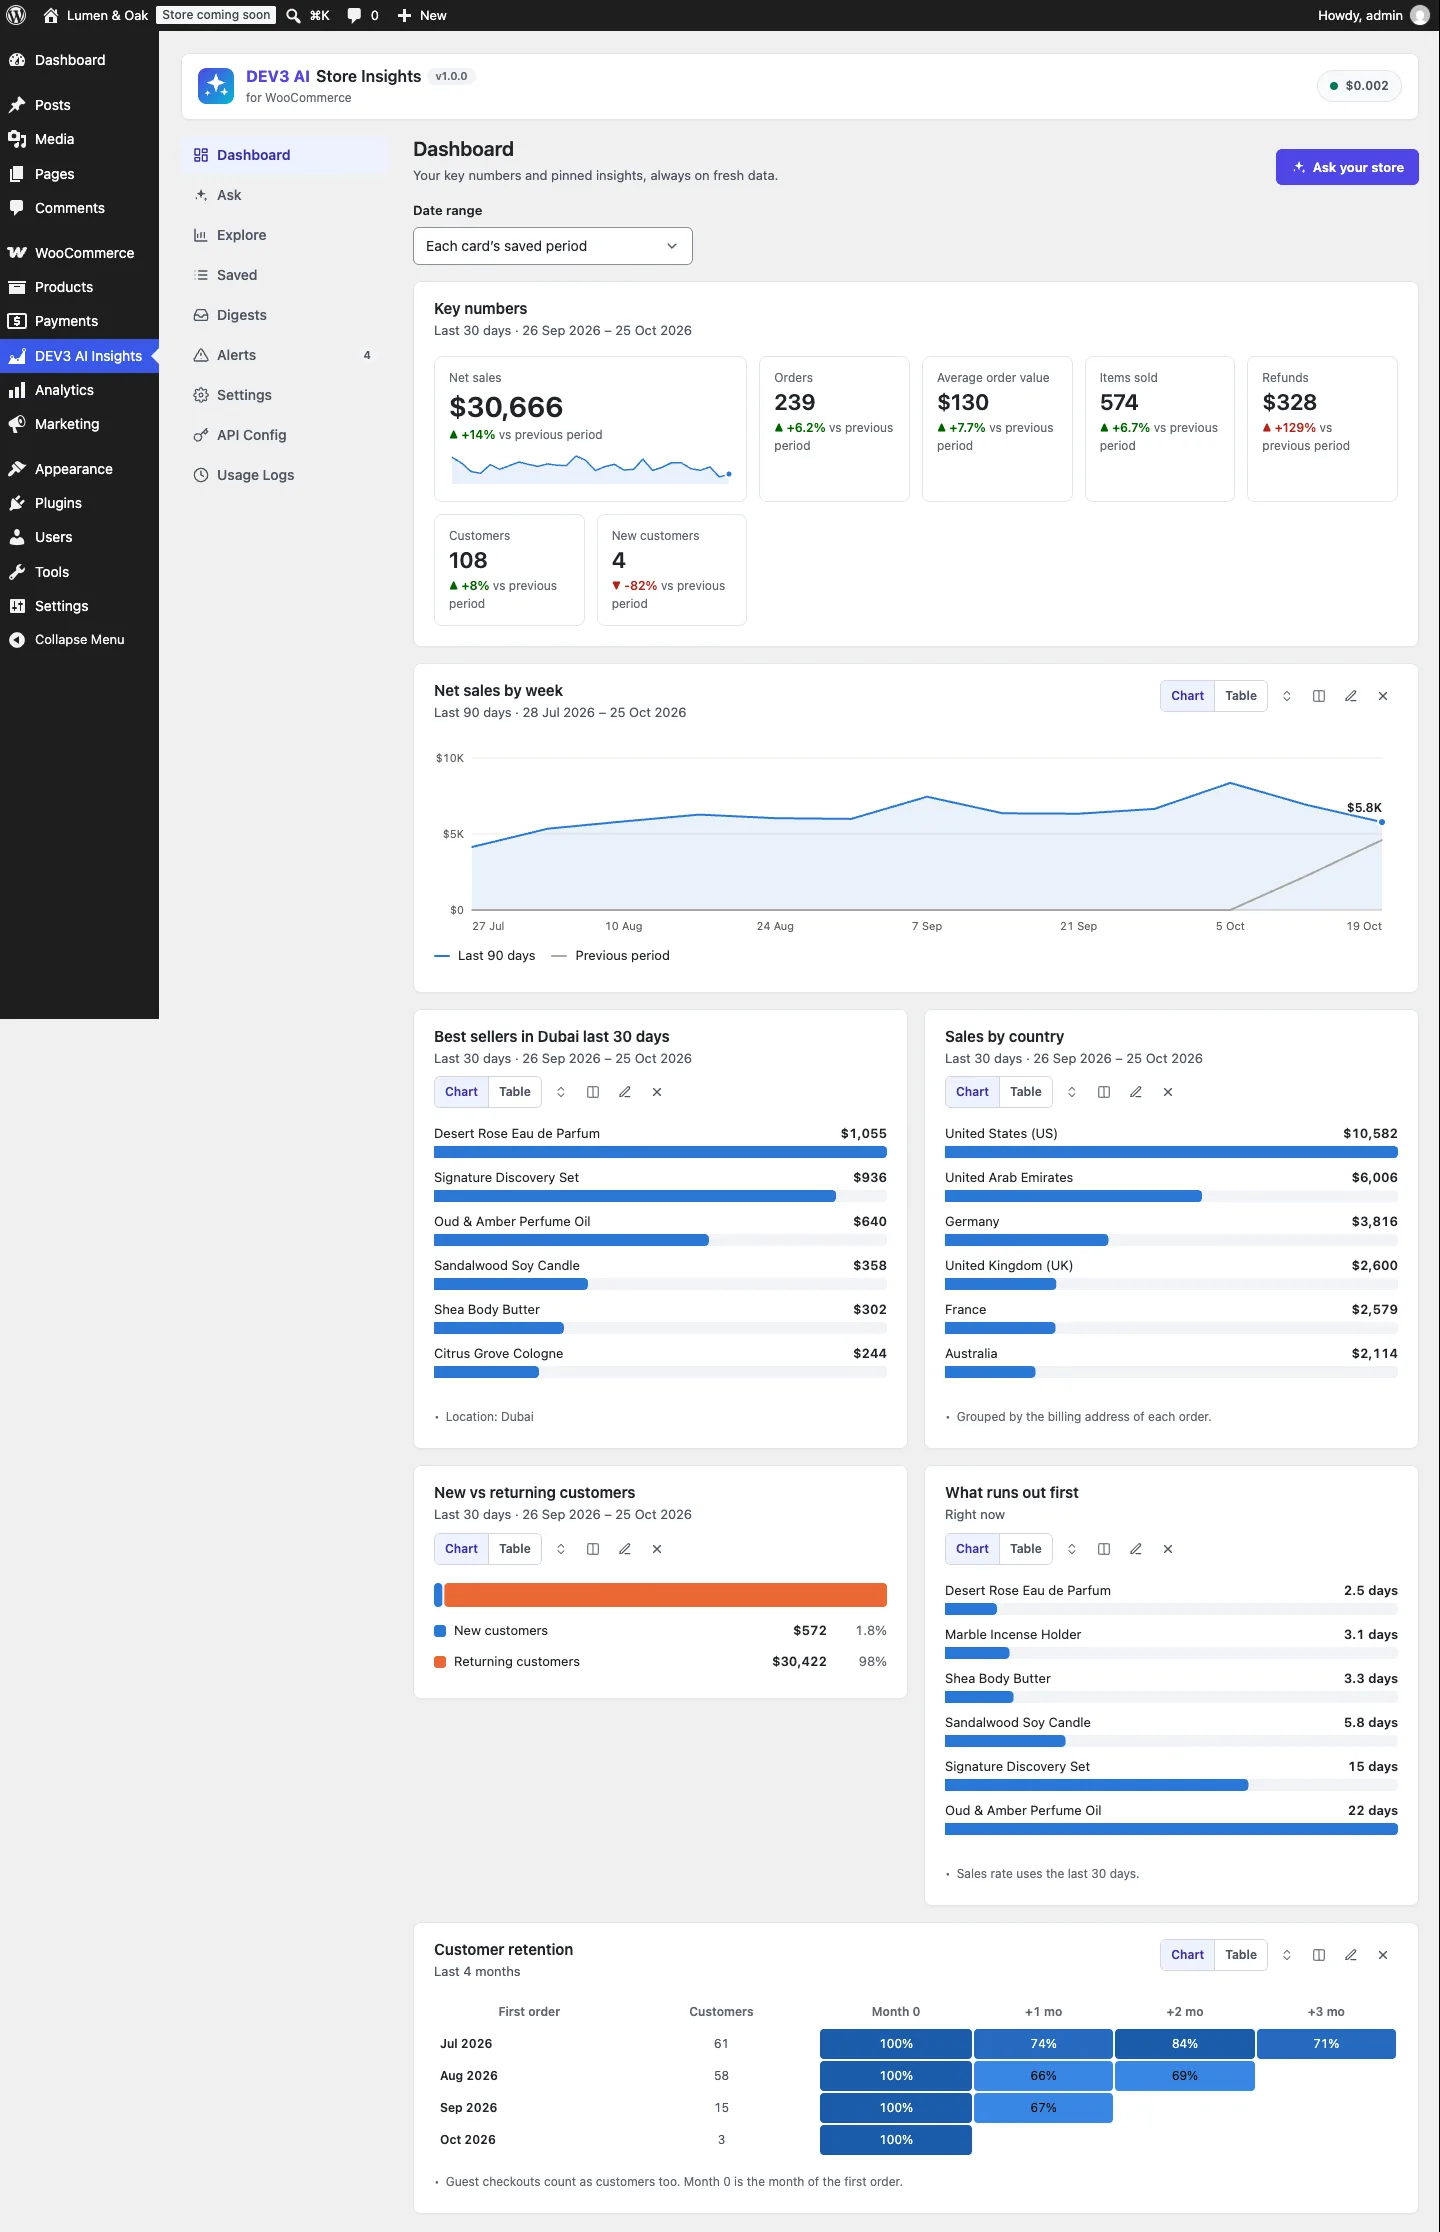Click the United Arab Emirates sales bar

click(1073, 1196)
